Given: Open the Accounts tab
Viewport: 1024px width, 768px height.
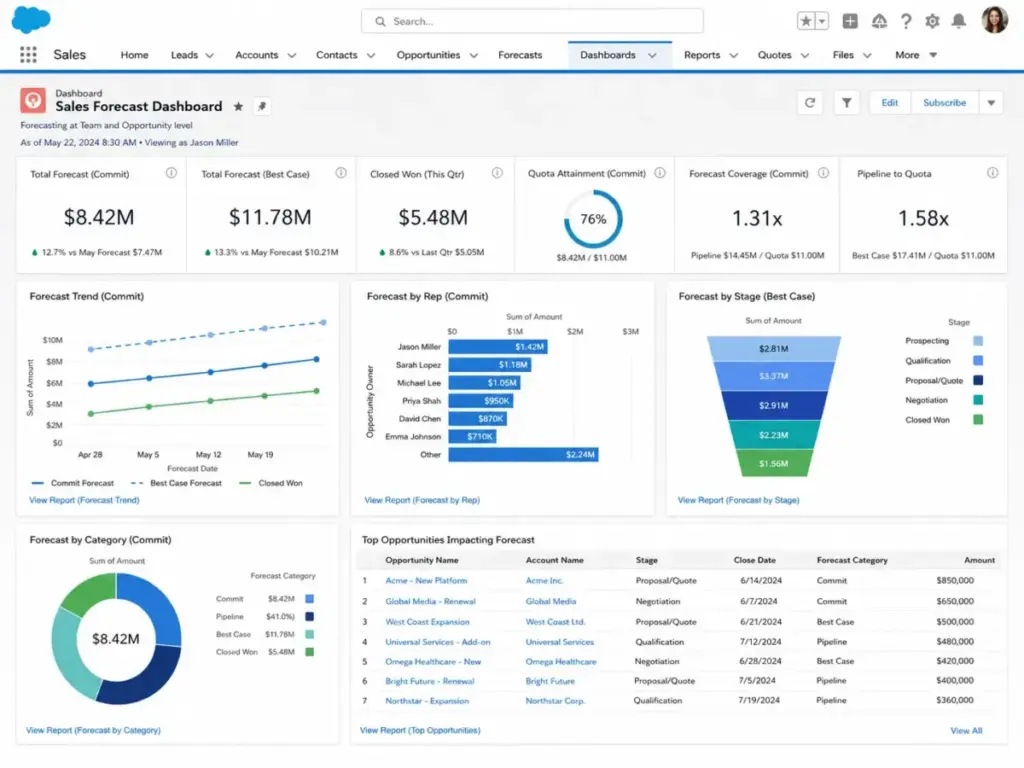Looking at the screenshot, I should (257, 56).
